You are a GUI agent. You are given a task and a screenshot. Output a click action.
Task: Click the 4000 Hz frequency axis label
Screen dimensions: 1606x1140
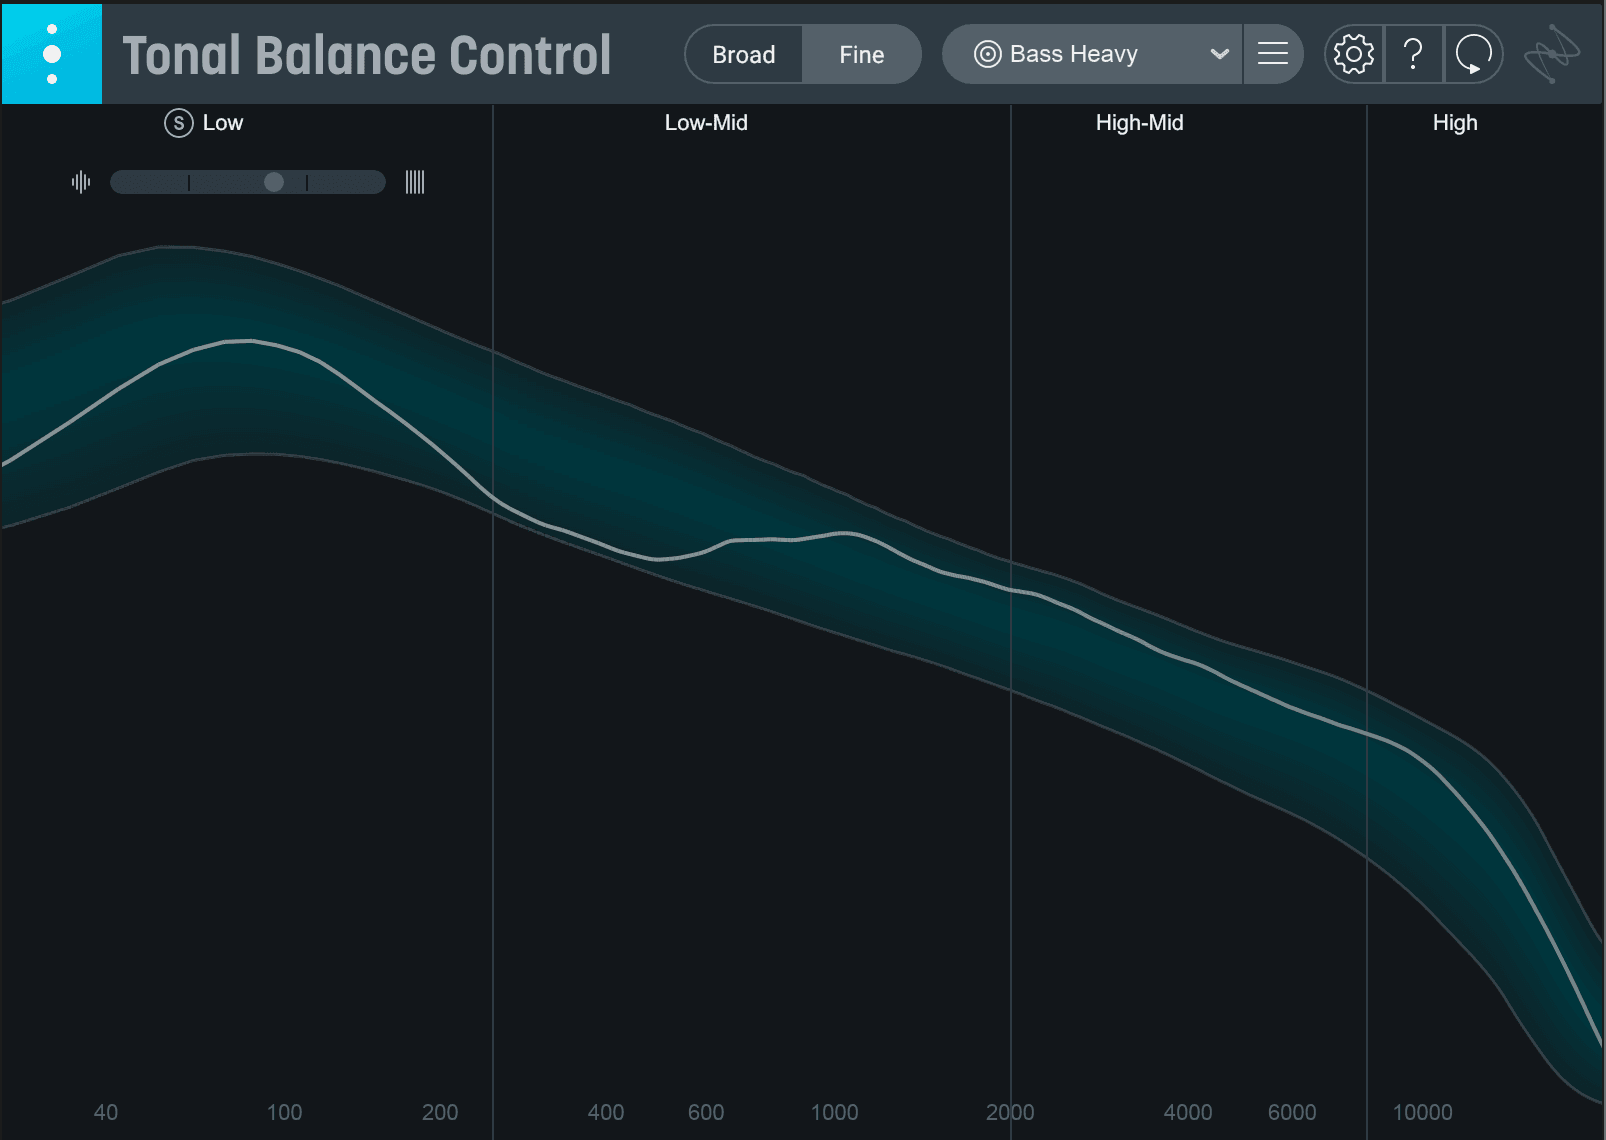[x=1187, y=1112]
